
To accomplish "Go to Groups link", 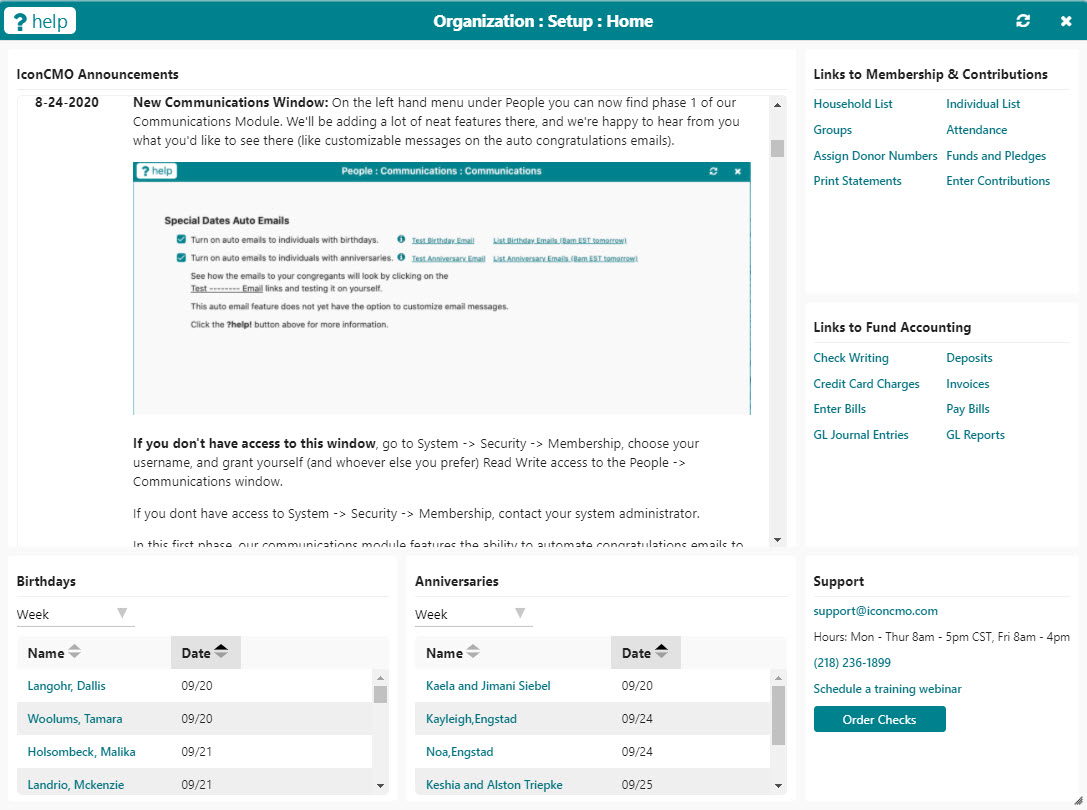I will (x=833, y=130).
